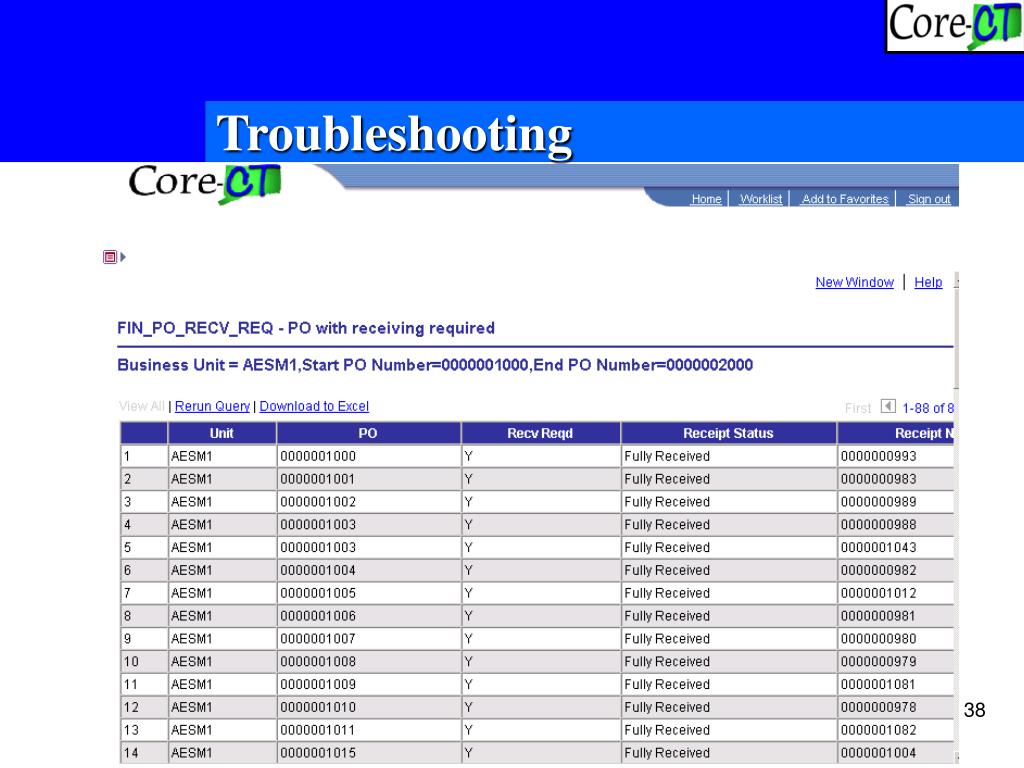
Task: Click receipt number 0000000978
Action: pyautogui.click(x=878, y=707)
